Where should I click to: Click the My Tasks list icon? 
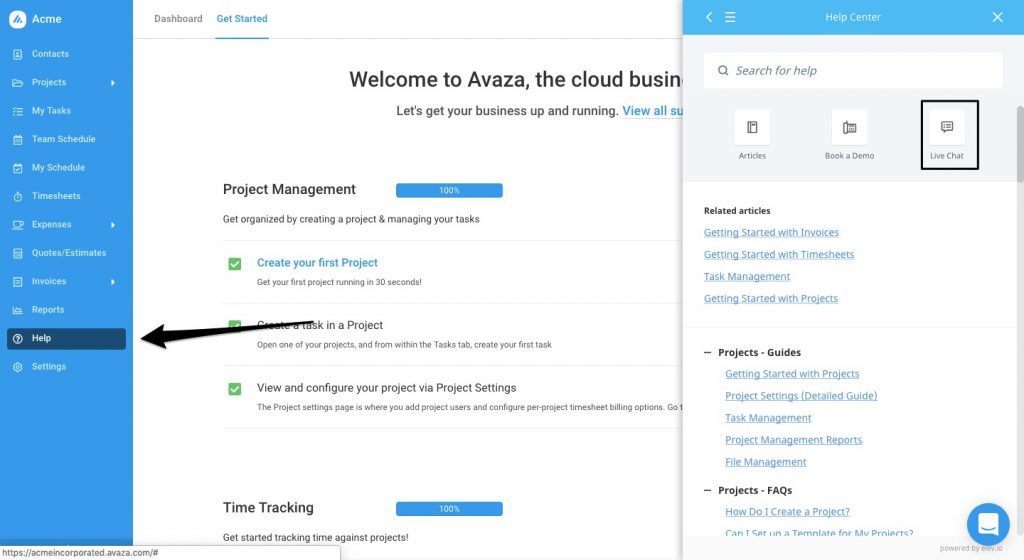(x=18, y=112)
